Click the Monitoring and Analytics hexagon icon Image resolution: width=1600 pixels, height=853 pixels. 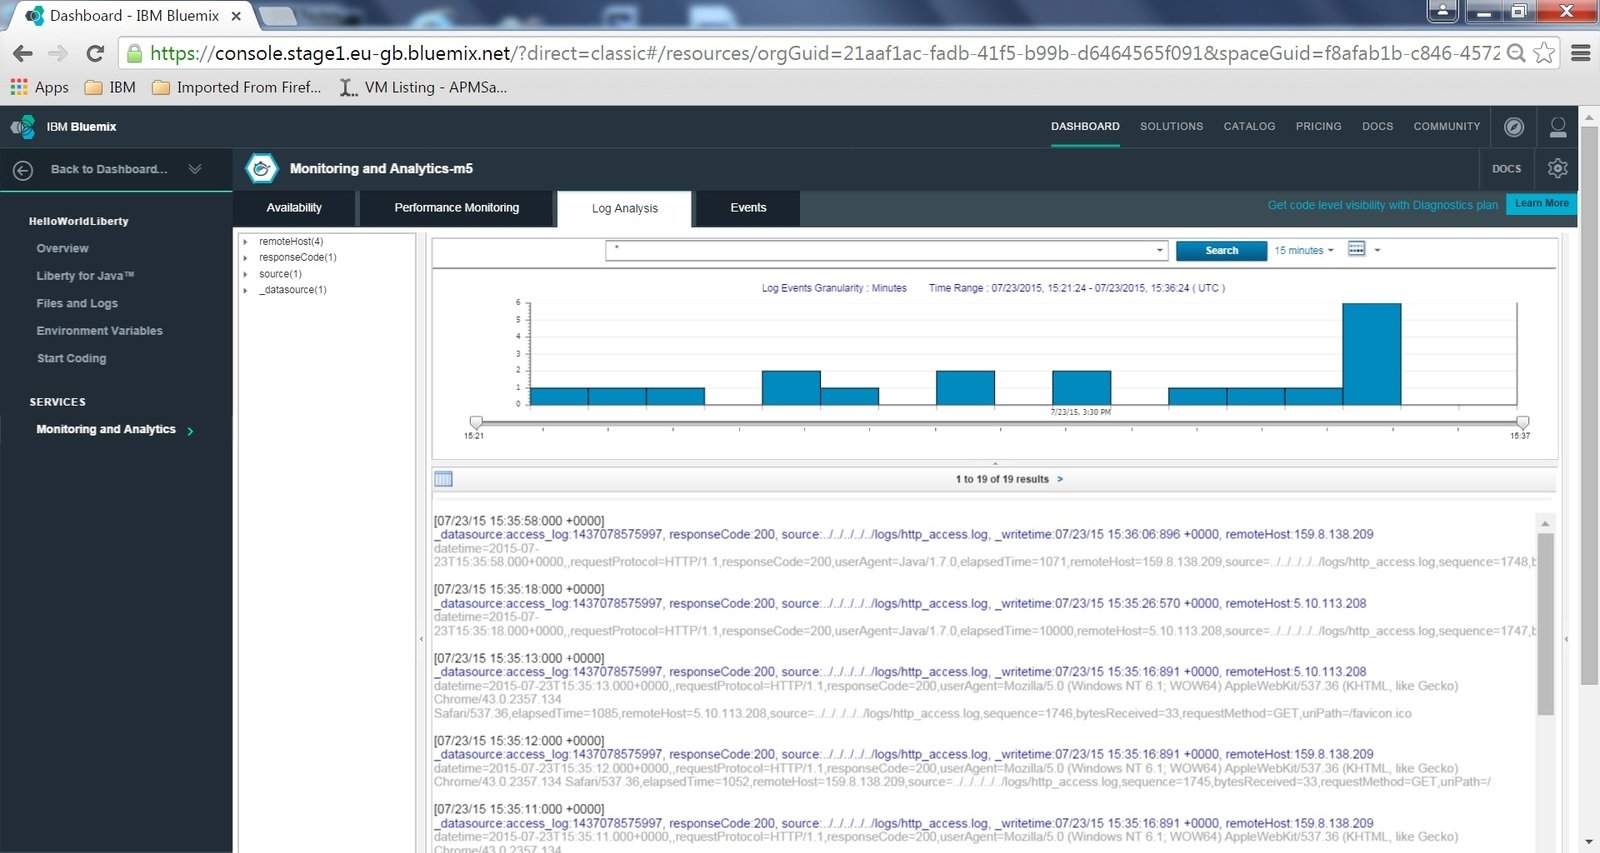[x=261, y=169]
